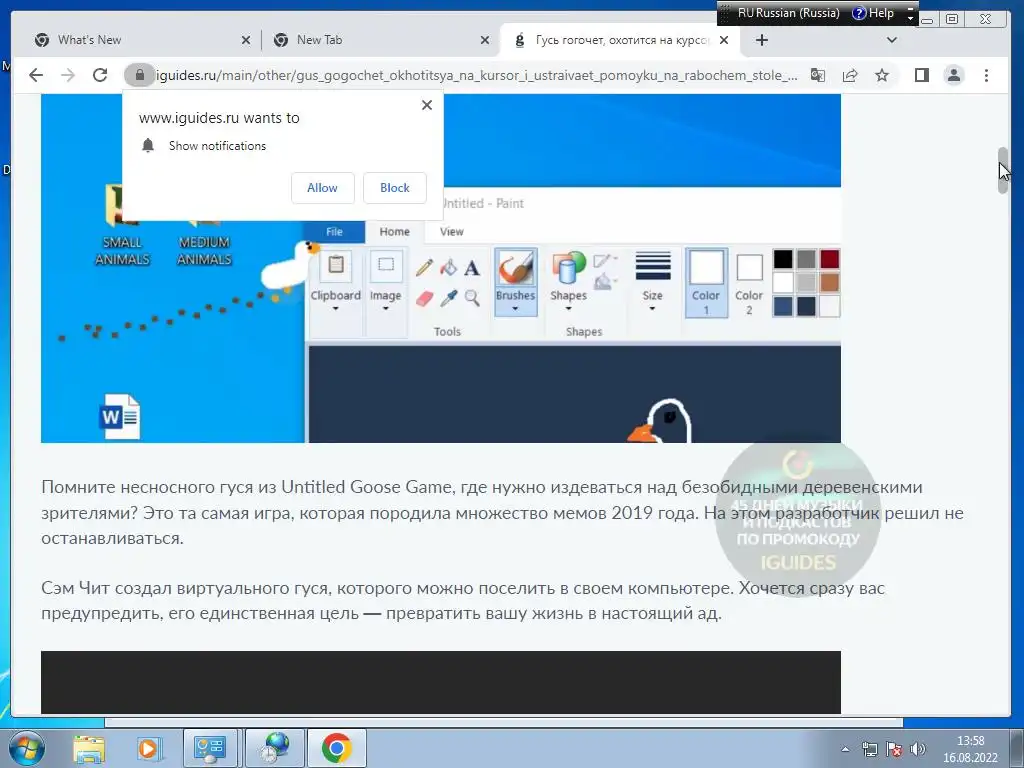Show hidden system tray icons

pos(845,749)
